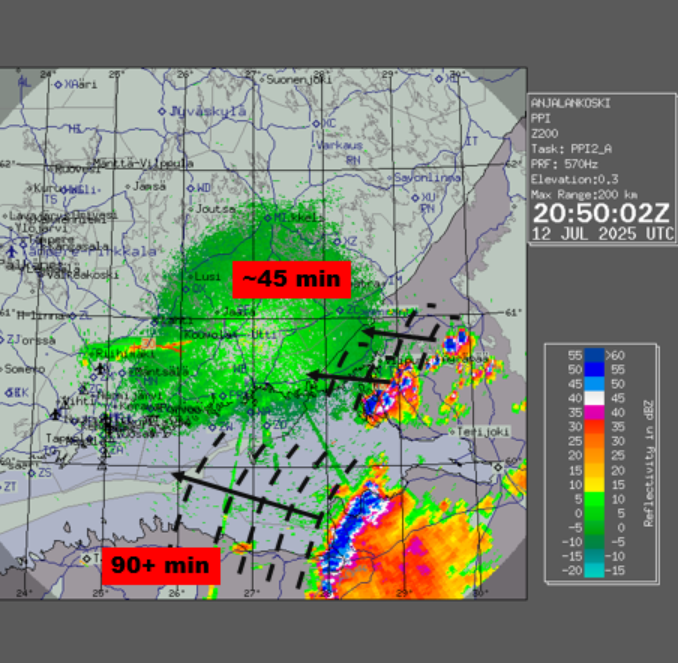
Task: Click the Suonenjoki town label
Action: coord(298,80)
